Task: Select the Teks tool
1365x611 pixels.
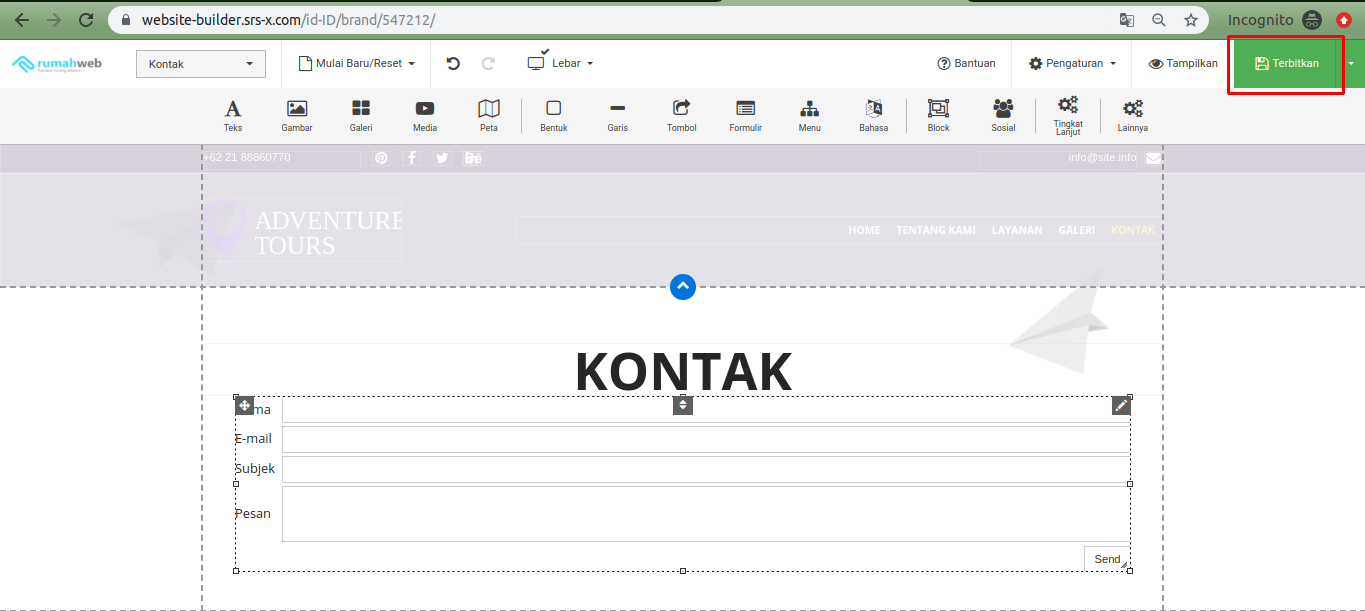Action: [233, 115]
